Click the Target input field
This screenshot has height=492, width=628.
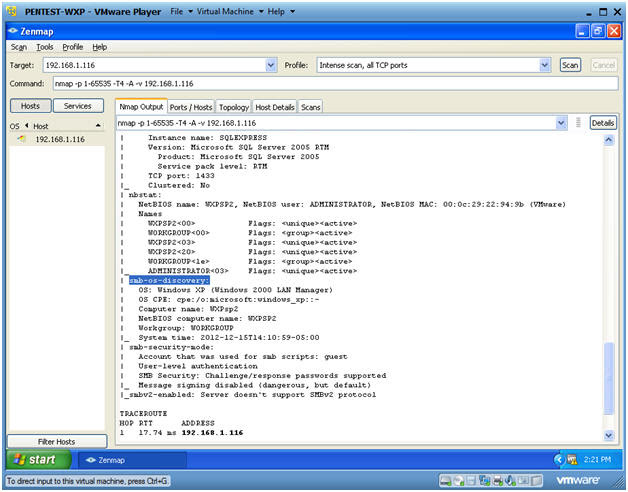click(x=154, y=65)
